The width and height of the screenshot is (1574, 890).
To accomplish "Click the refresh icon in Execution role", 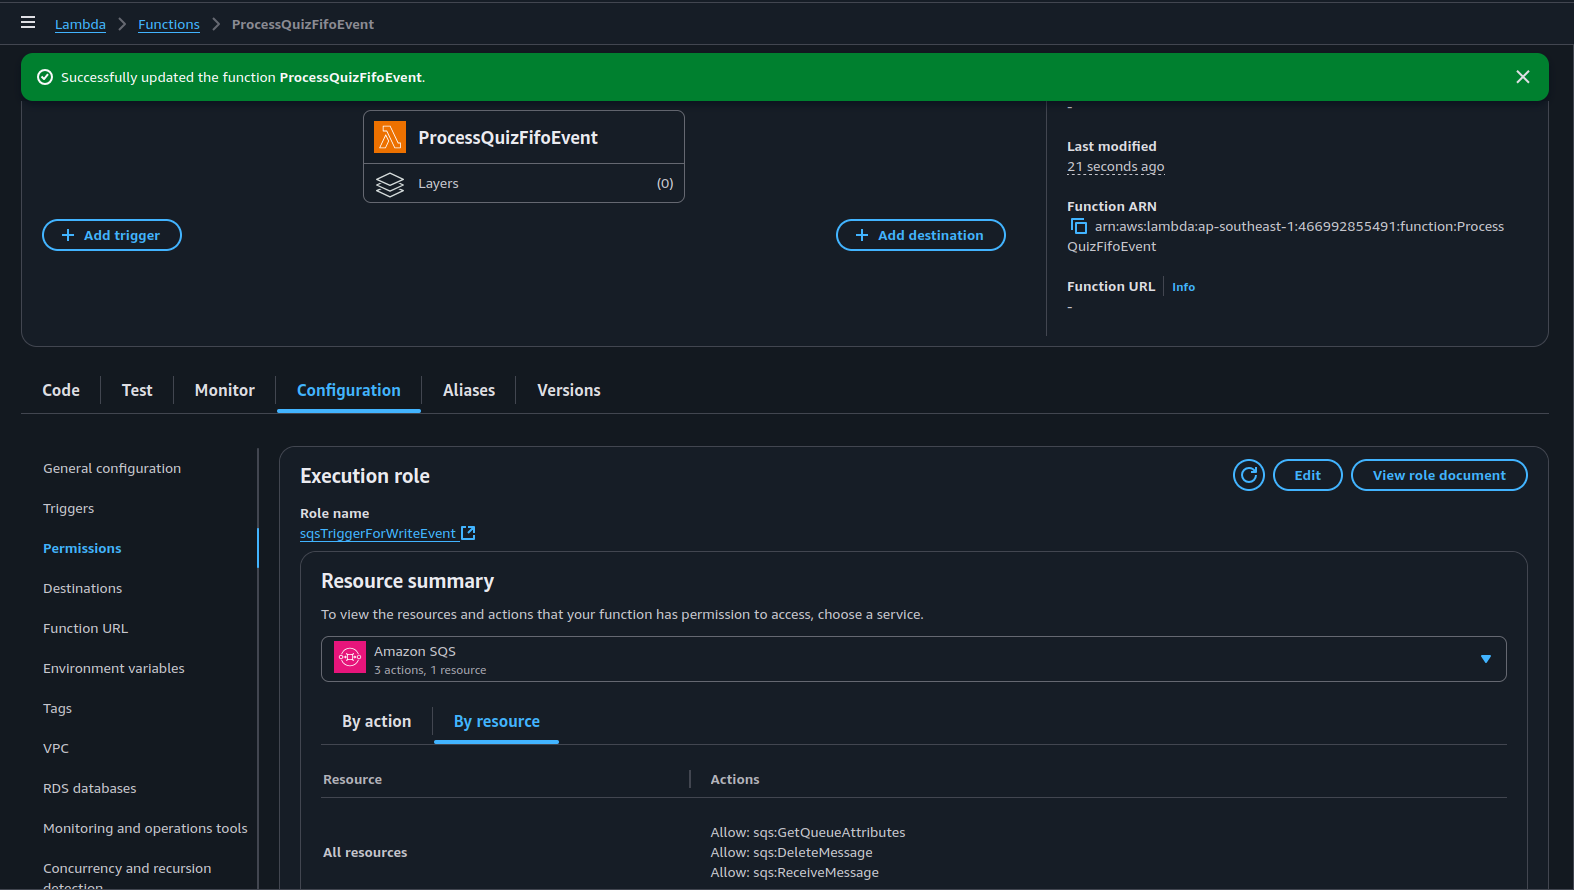I will click(x=1248, y=475).
